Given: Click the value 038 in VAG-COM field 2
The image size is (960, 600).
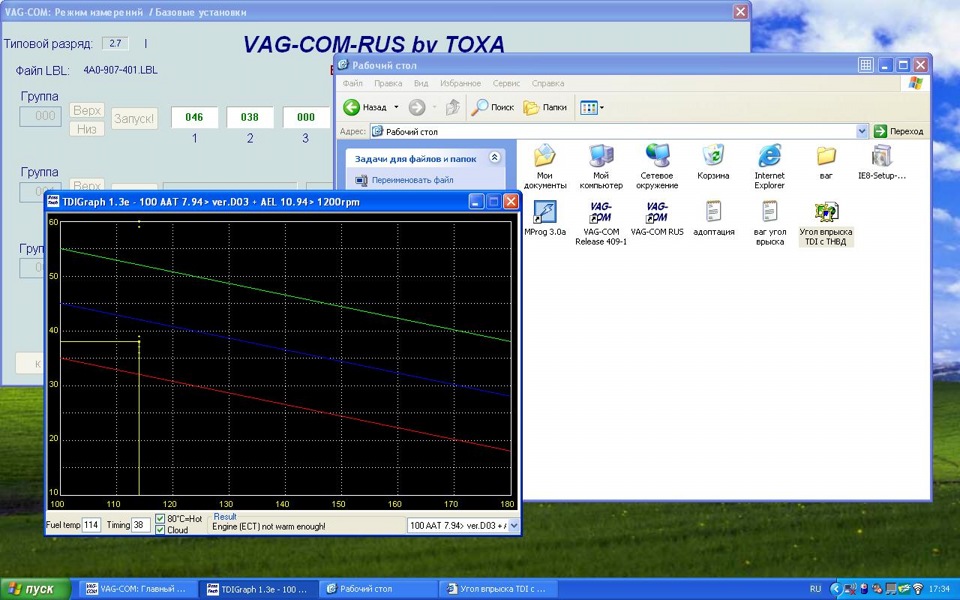Looking at the screenshot, I should point(250,117).
